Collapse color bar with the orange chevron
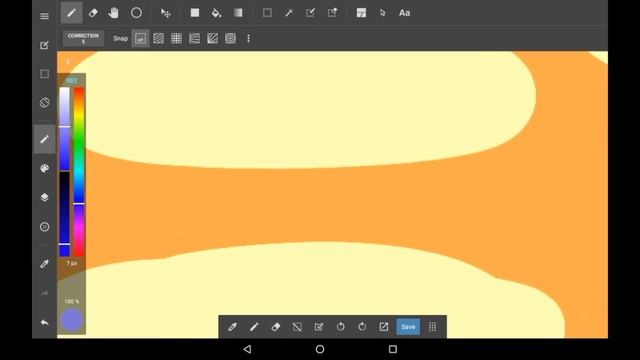Image resolution: width=640 pixels, height=360 pixels. click(x=68, y=62)
